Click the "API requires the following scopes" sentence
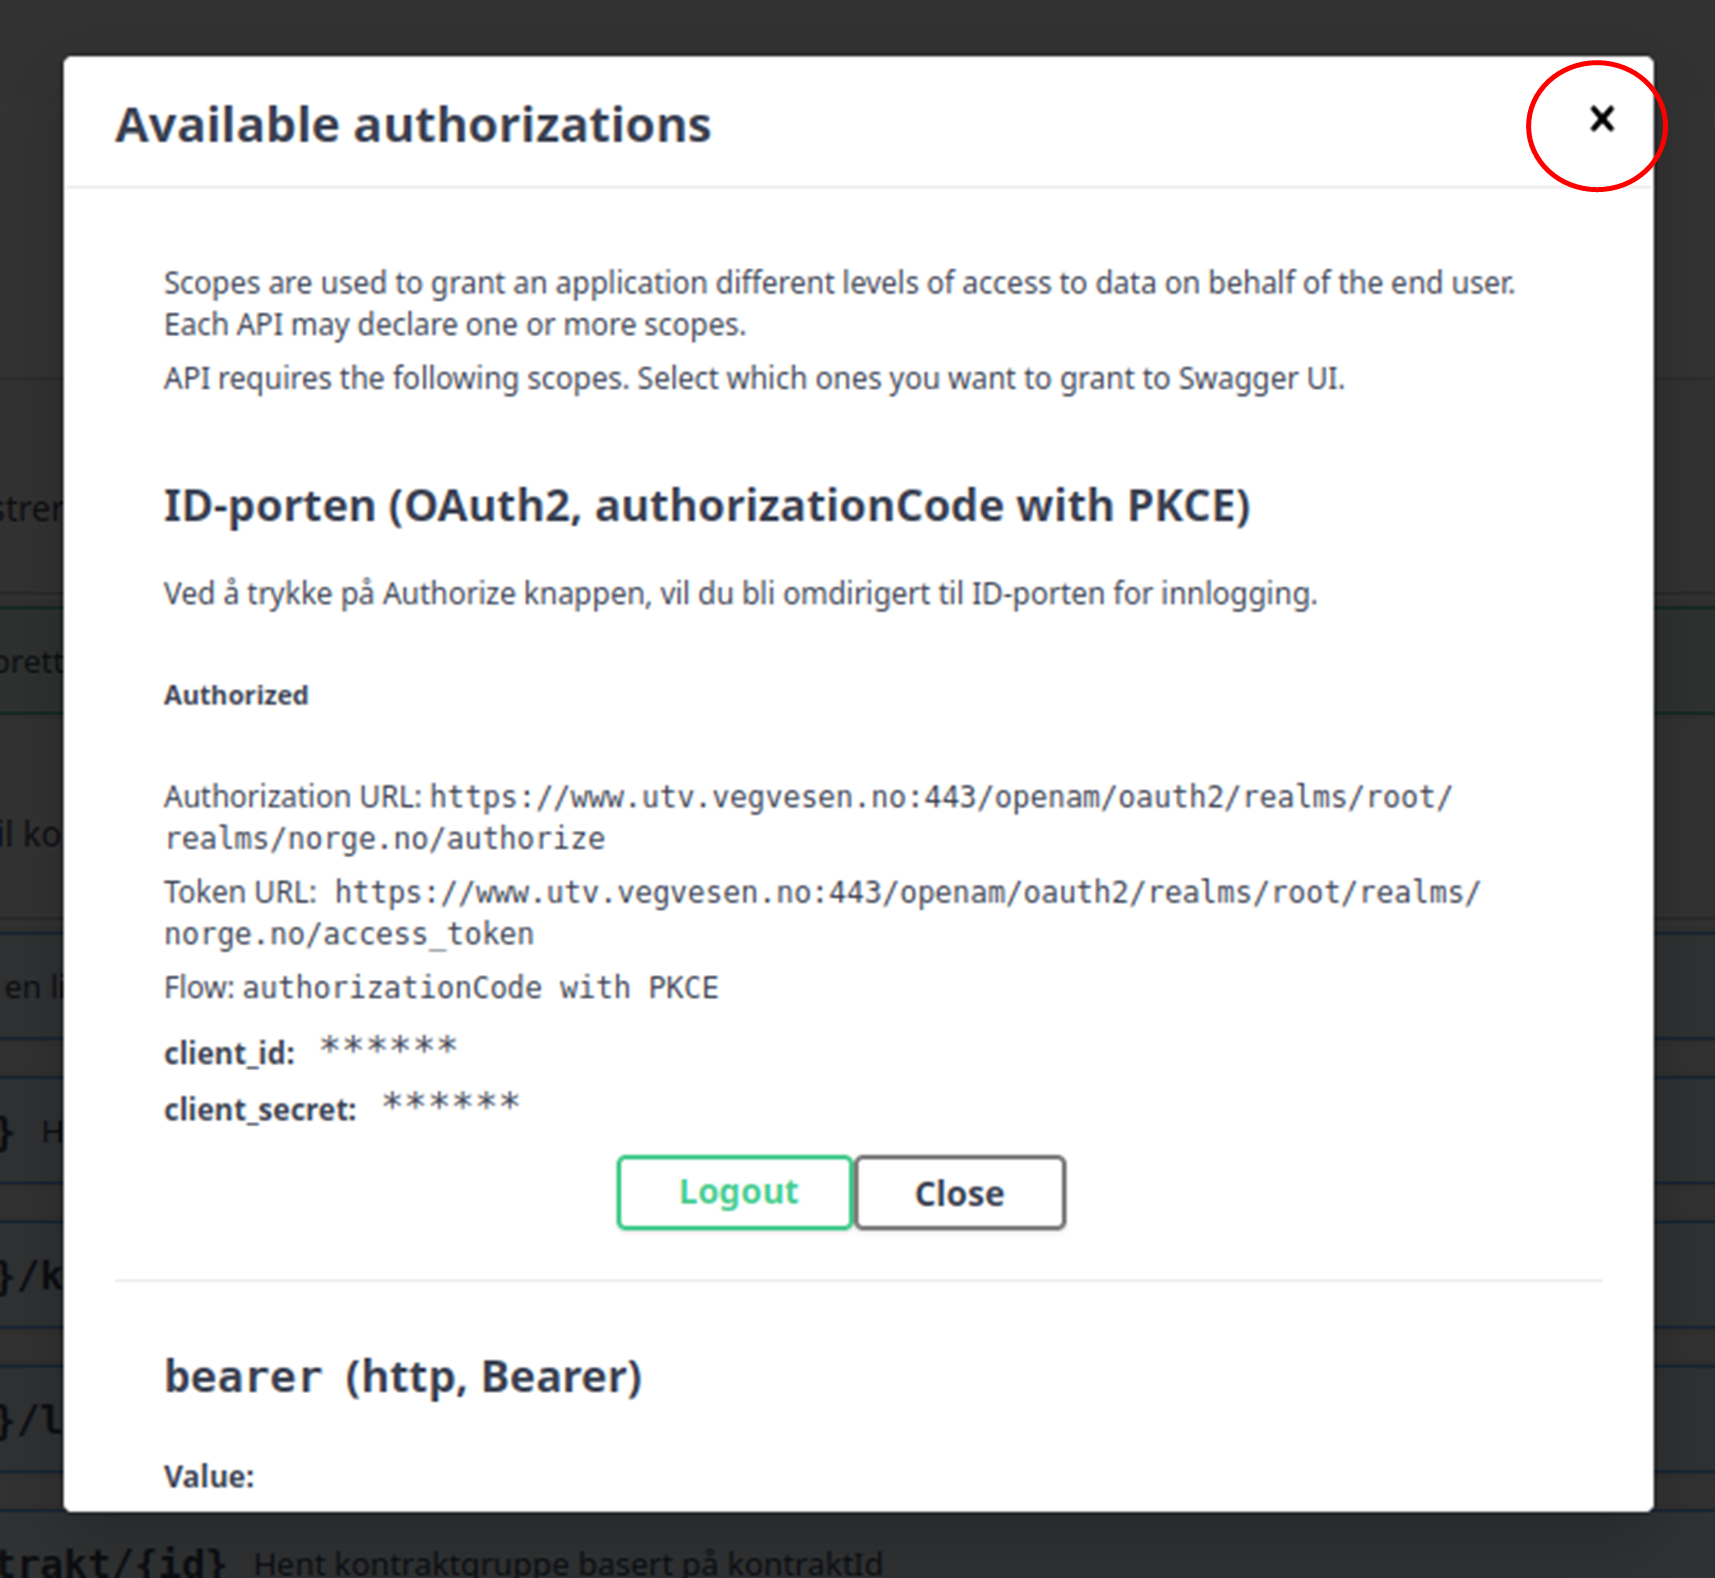Viewport: 1715px width, 1578px height. pyautogui.click(x=754, y=379)
